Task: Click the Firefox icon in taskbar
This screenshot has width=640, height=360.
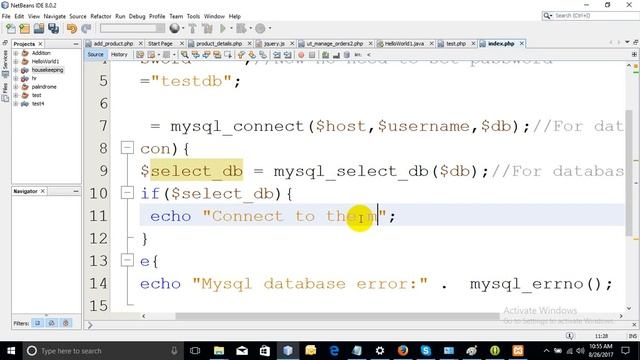Action: (x=403, y=351)
